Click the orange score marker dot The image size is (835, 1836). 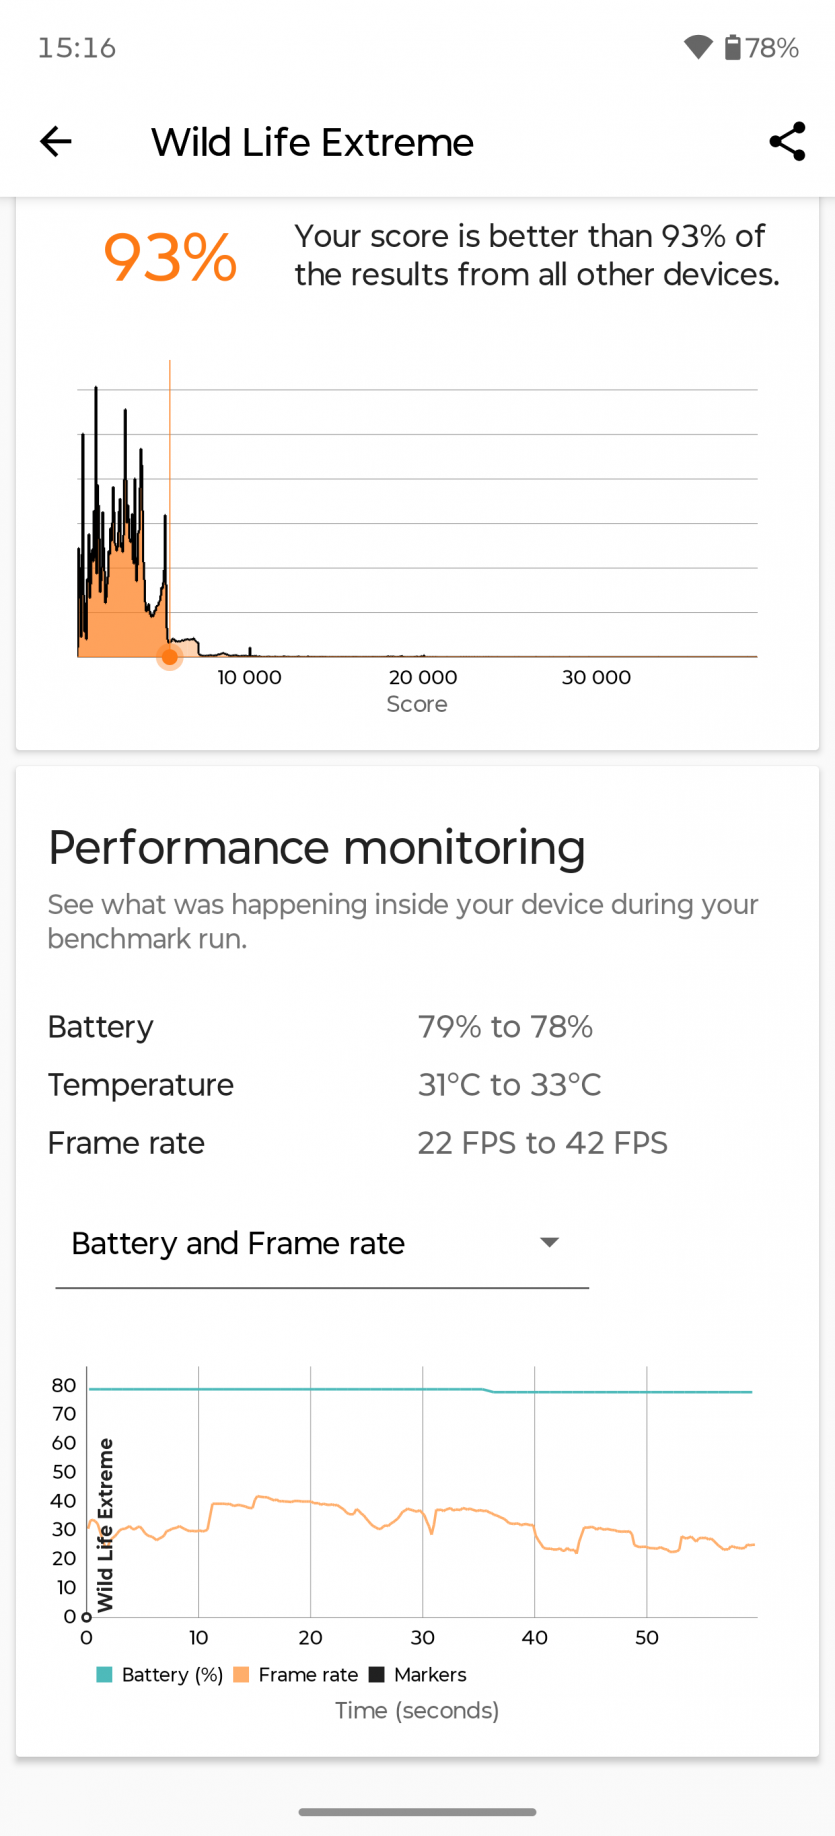coord(170,657)
